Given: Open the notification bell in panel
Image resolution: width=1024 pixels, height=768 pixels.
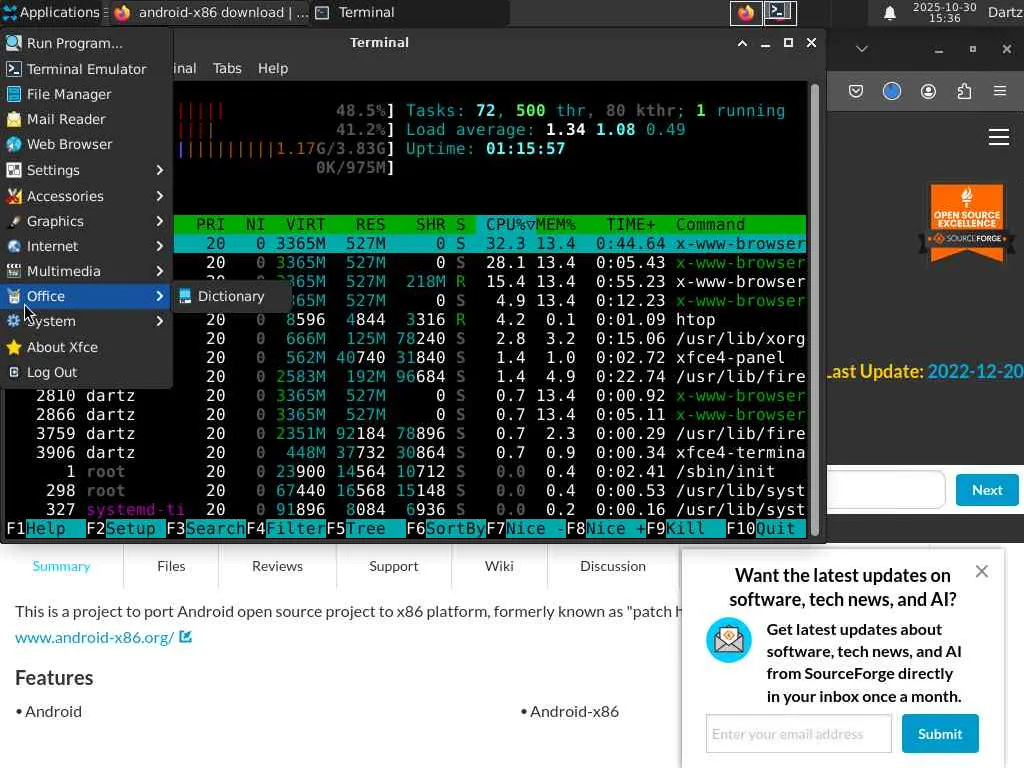Looking at the screenshot, I should [889, 13].
